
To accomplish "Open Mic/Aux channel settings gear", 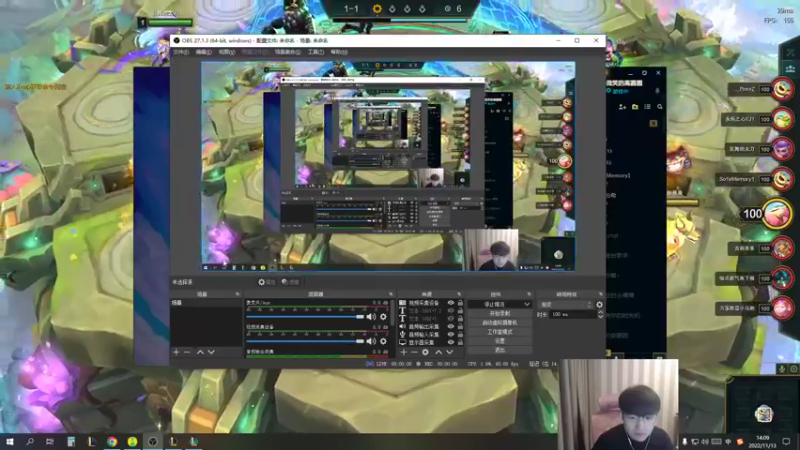I will tap(383, 317).
